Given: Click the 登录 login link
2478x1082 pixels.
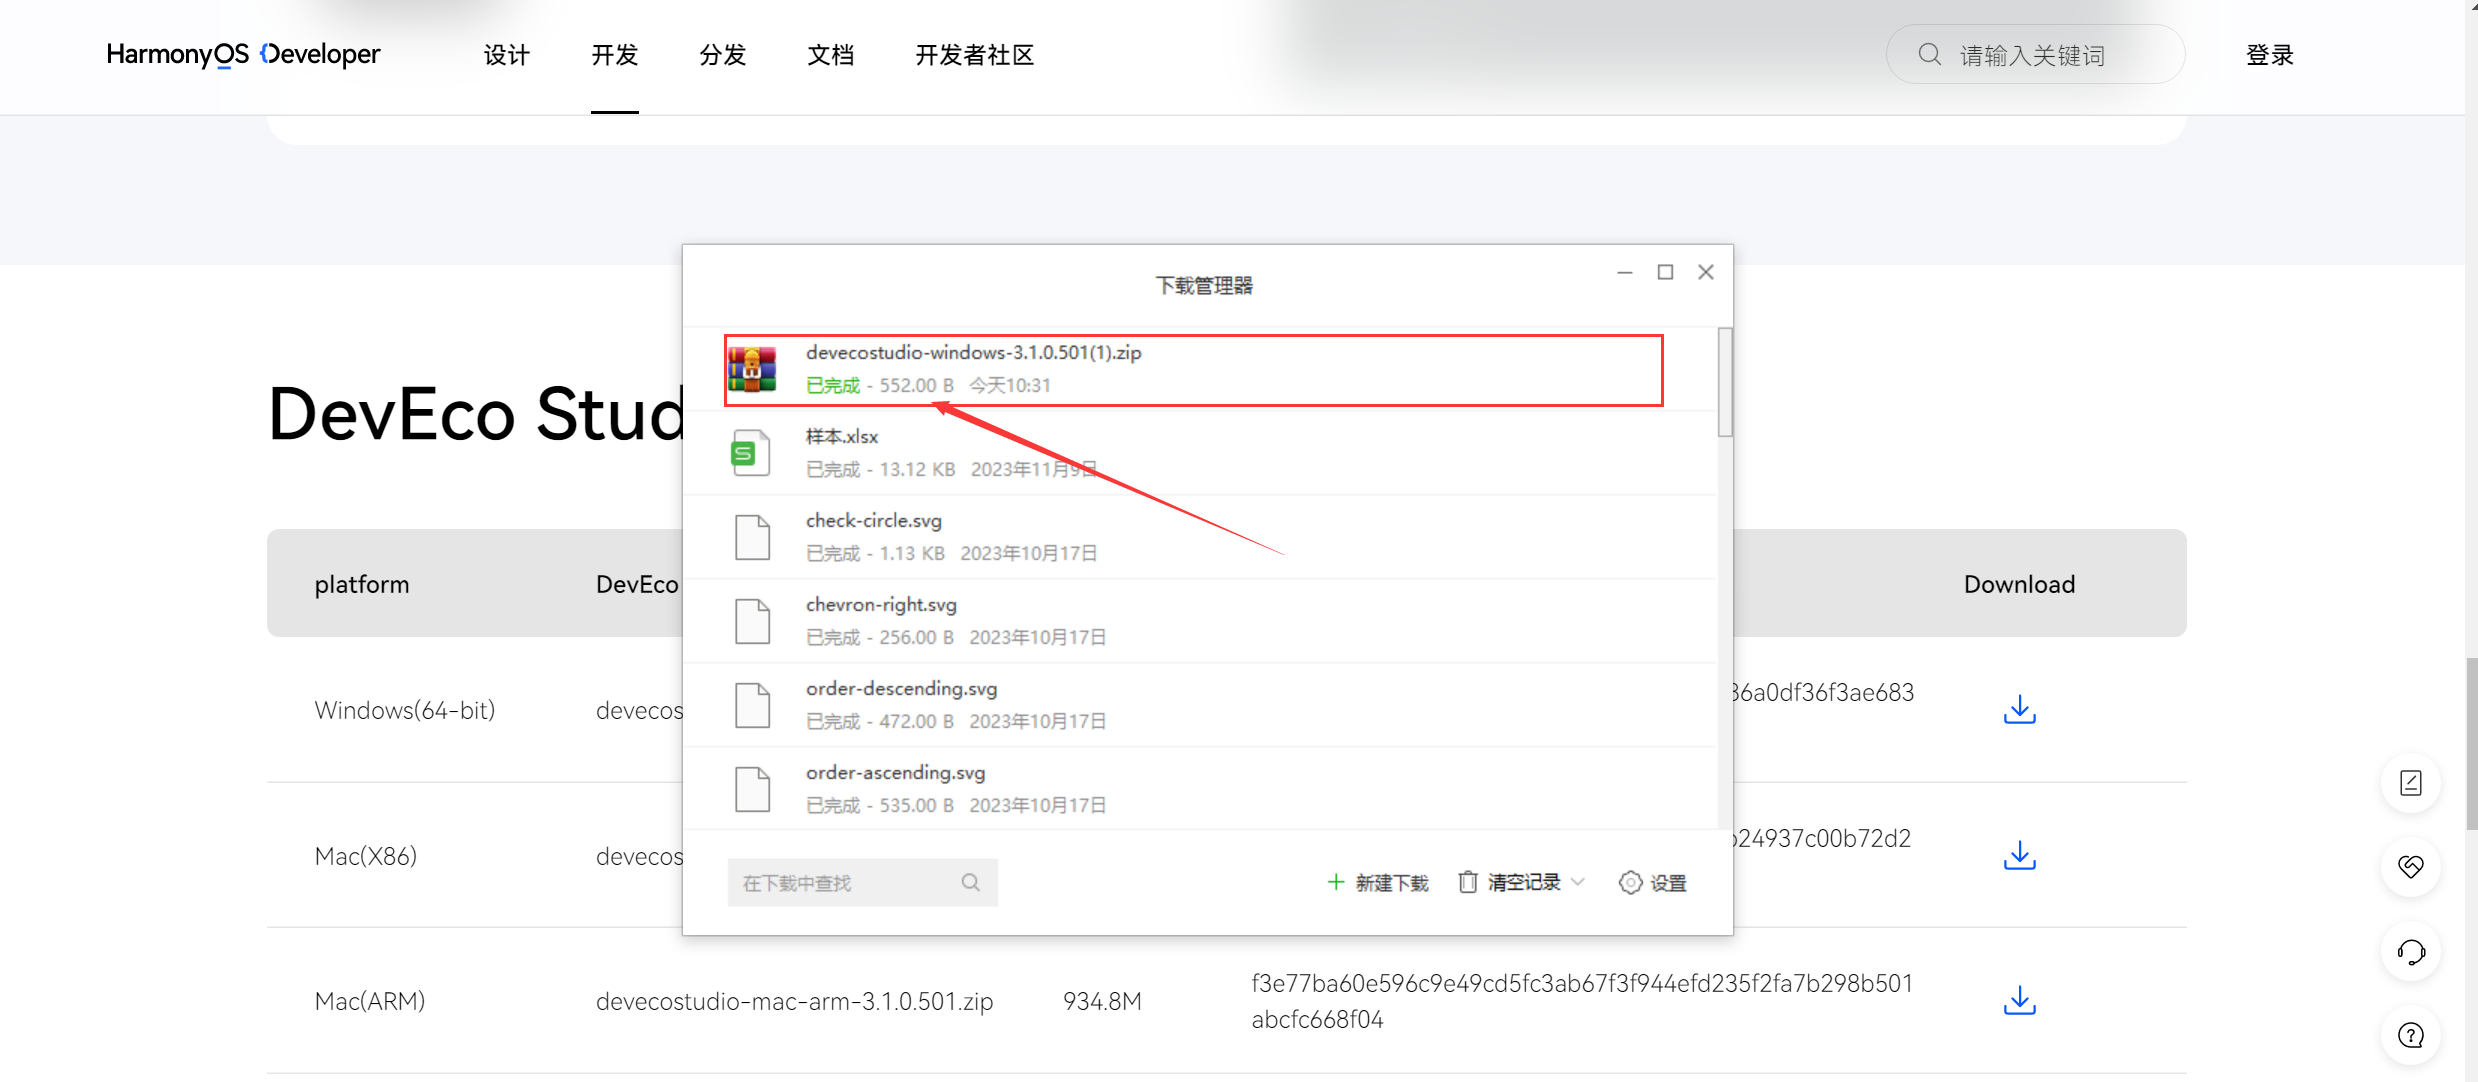Looking at the screenshot, I should 2269,55.
